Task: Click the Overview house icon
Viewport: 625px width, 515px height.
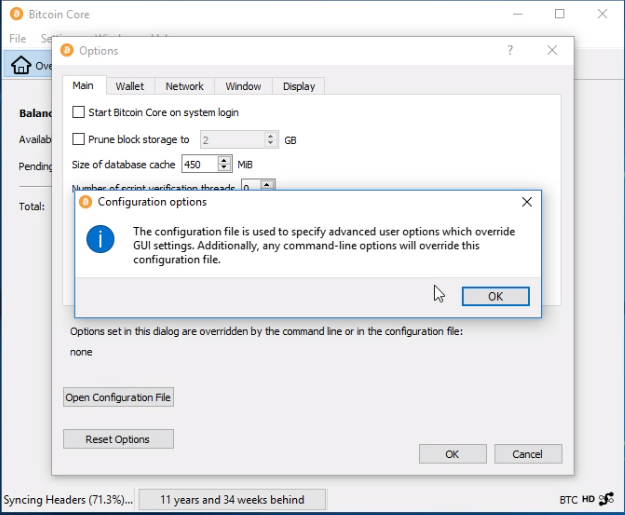Action: coord(21,65)
